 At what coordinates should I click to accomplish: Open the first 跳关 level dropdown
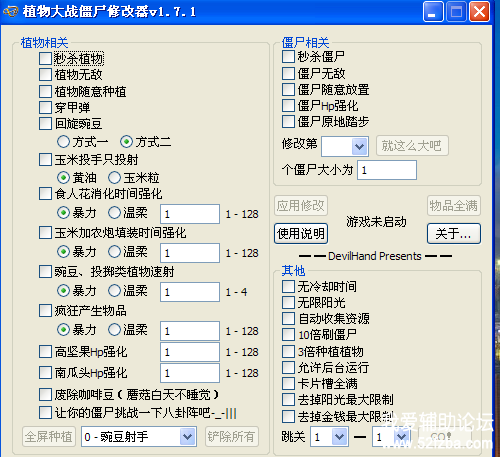coord(329,437)
